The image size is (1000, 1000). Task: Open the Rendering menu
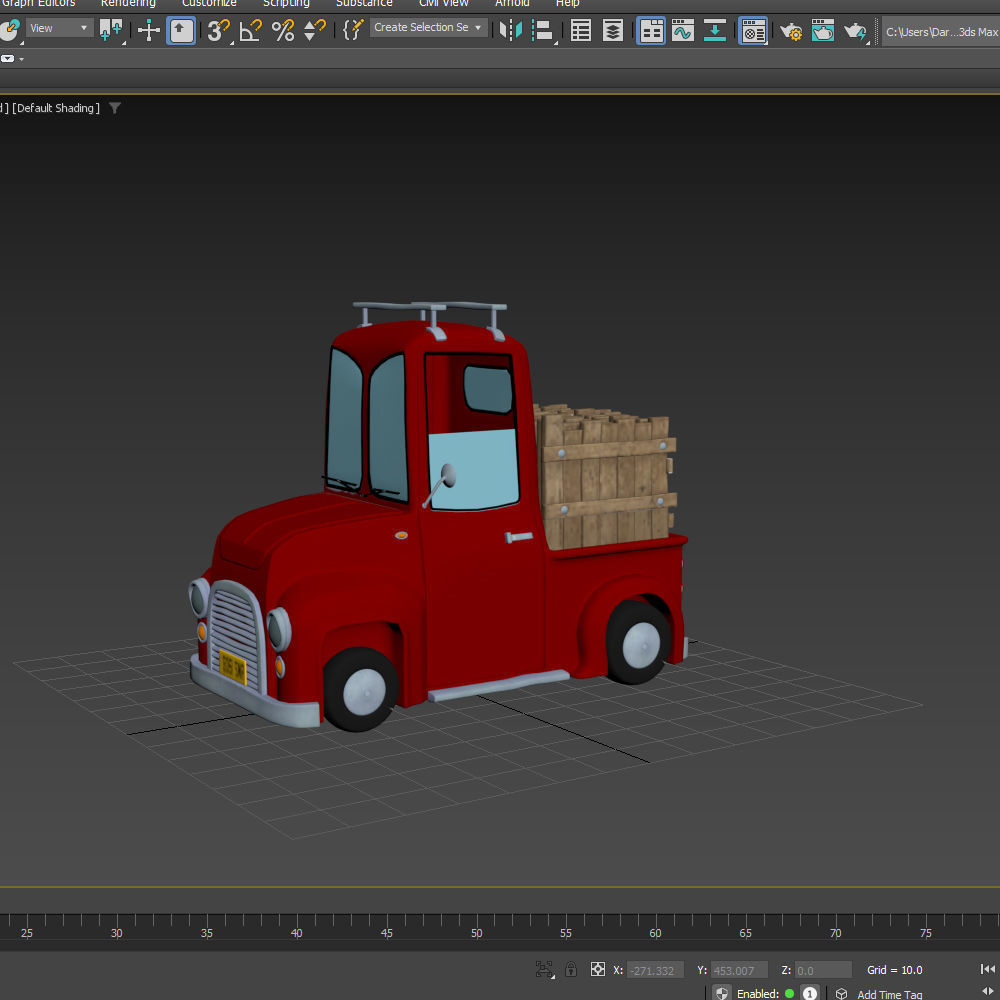[128, 3]
